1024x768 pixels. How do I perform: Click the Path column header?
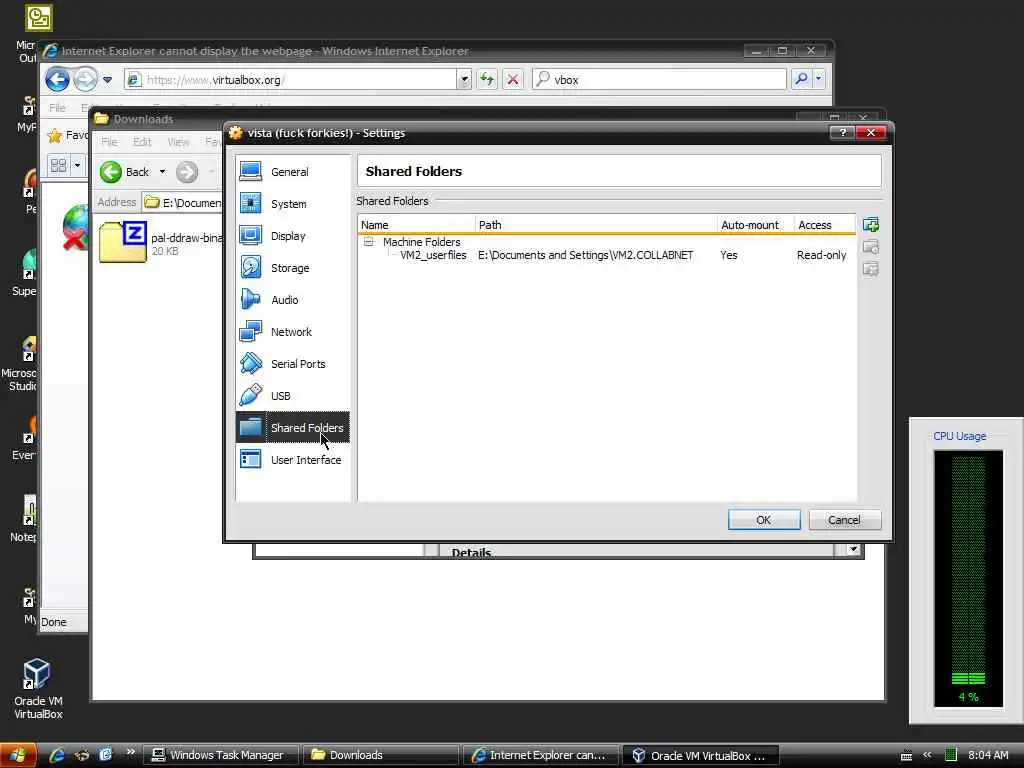point(596,225)
